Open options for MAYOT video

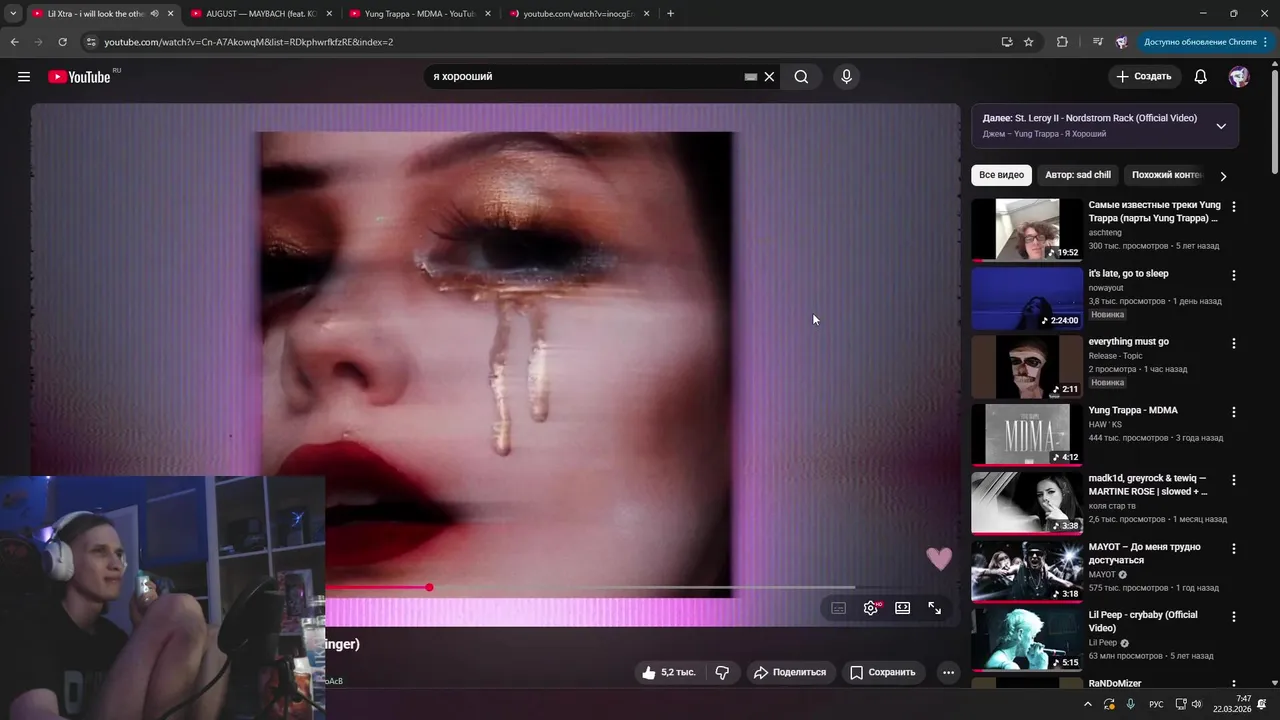[1233, 549]
